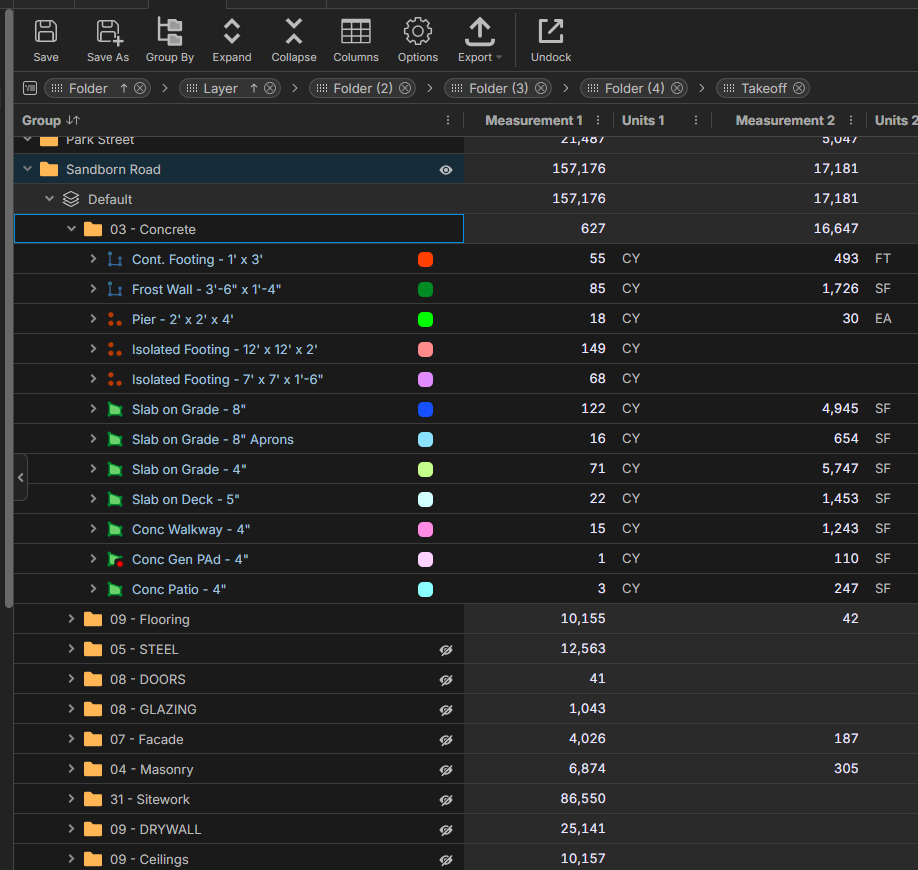Click the Conc Walkway pink swatch
This screenshot has height=870, width=918.
[426, 530]
